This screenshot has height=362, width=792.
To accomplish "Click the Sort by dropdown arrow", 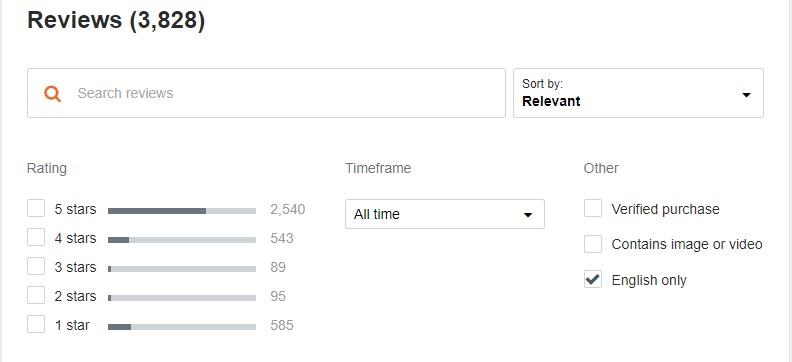I will tap(746, 95).
